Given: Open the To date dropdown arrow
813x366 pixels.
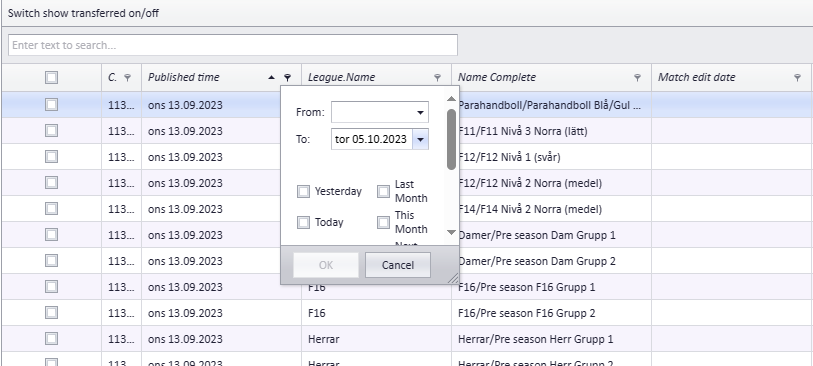Looking at the screenshot, I should (x=420, y=139).
